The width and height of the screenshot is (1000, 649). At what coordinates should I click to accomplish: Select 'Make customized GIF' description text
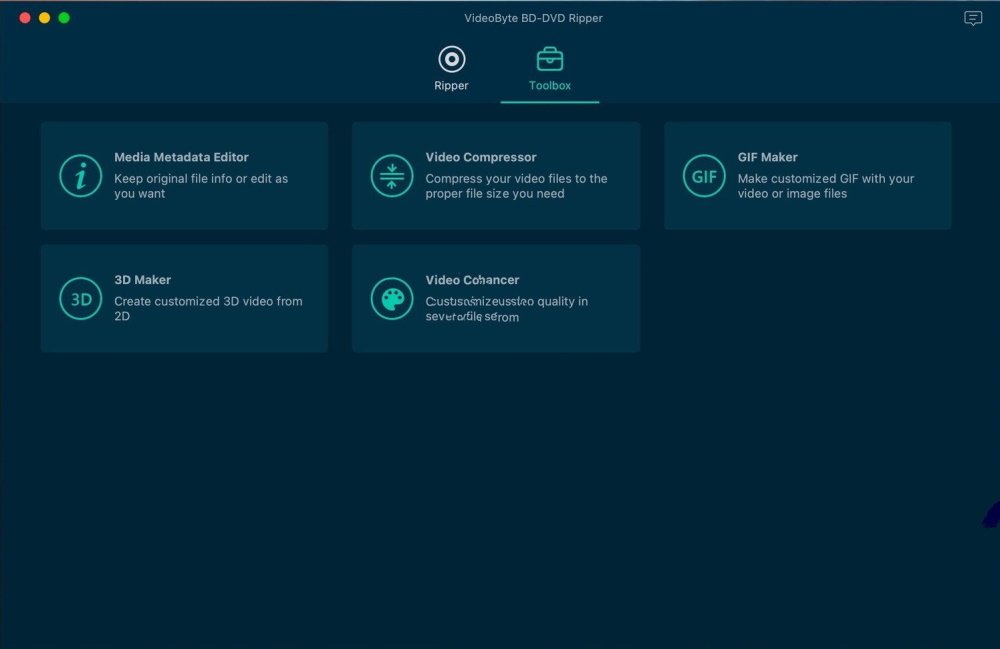click(x=826, y=186)
